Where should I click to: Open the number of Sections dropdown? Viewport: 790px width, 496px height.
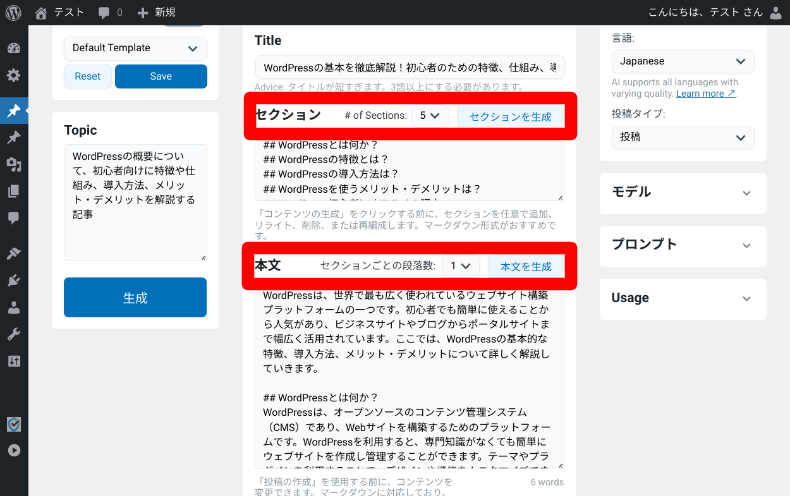(430, 116)
